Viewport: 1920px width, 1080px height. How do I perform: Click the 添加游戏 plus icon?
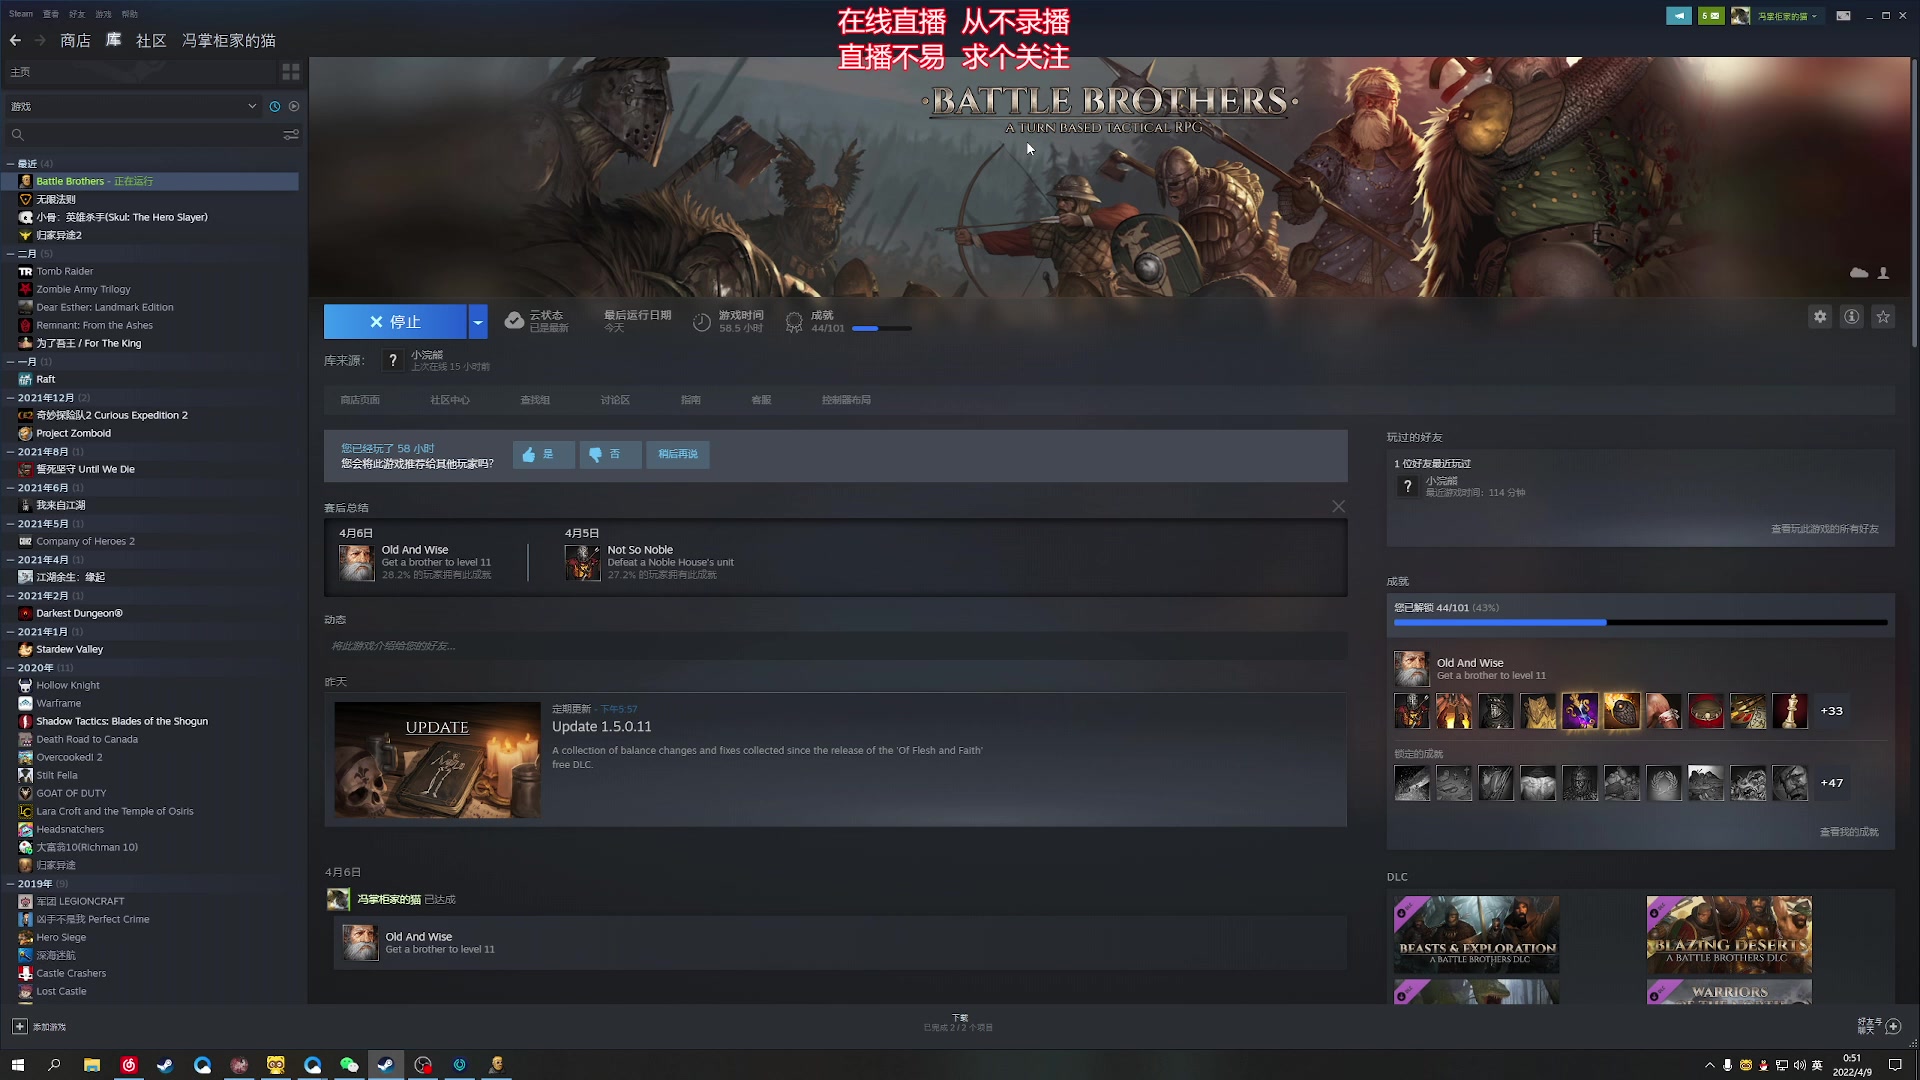coord(19,1027)
